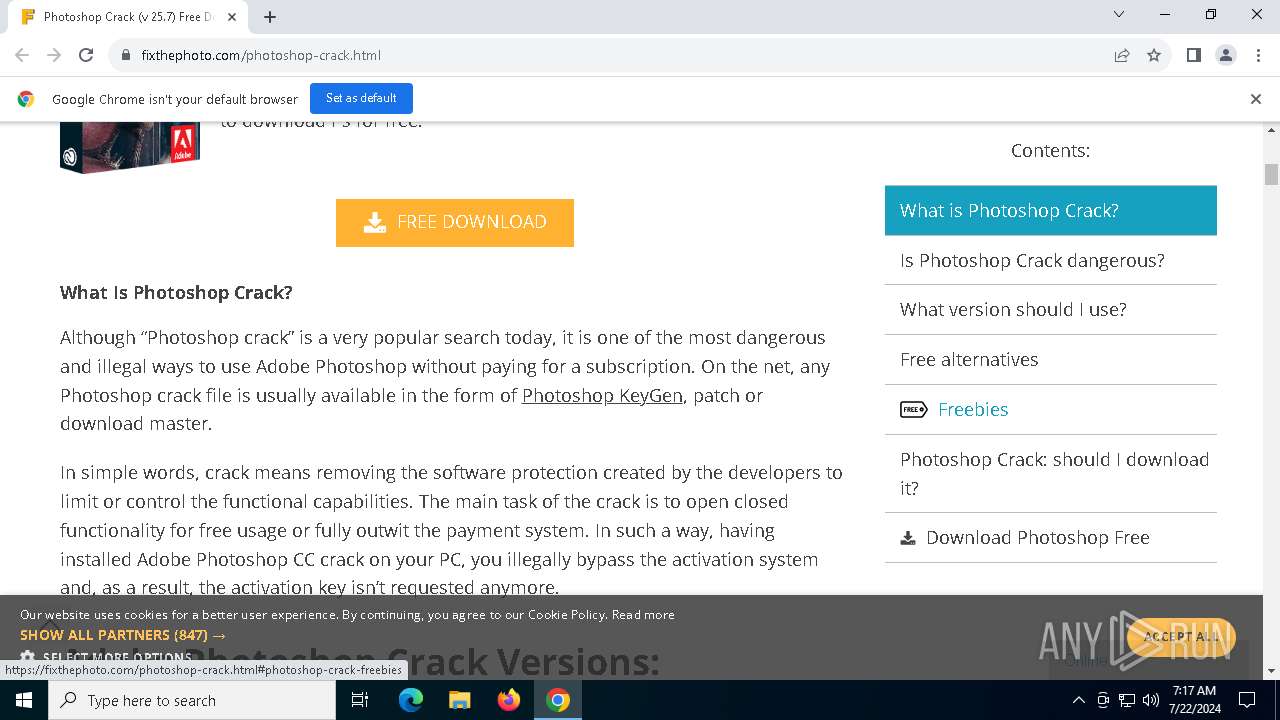Select What is Photoshop Crack? contents item
The image size is (1280, 720).
click(x=1050, y=210)
